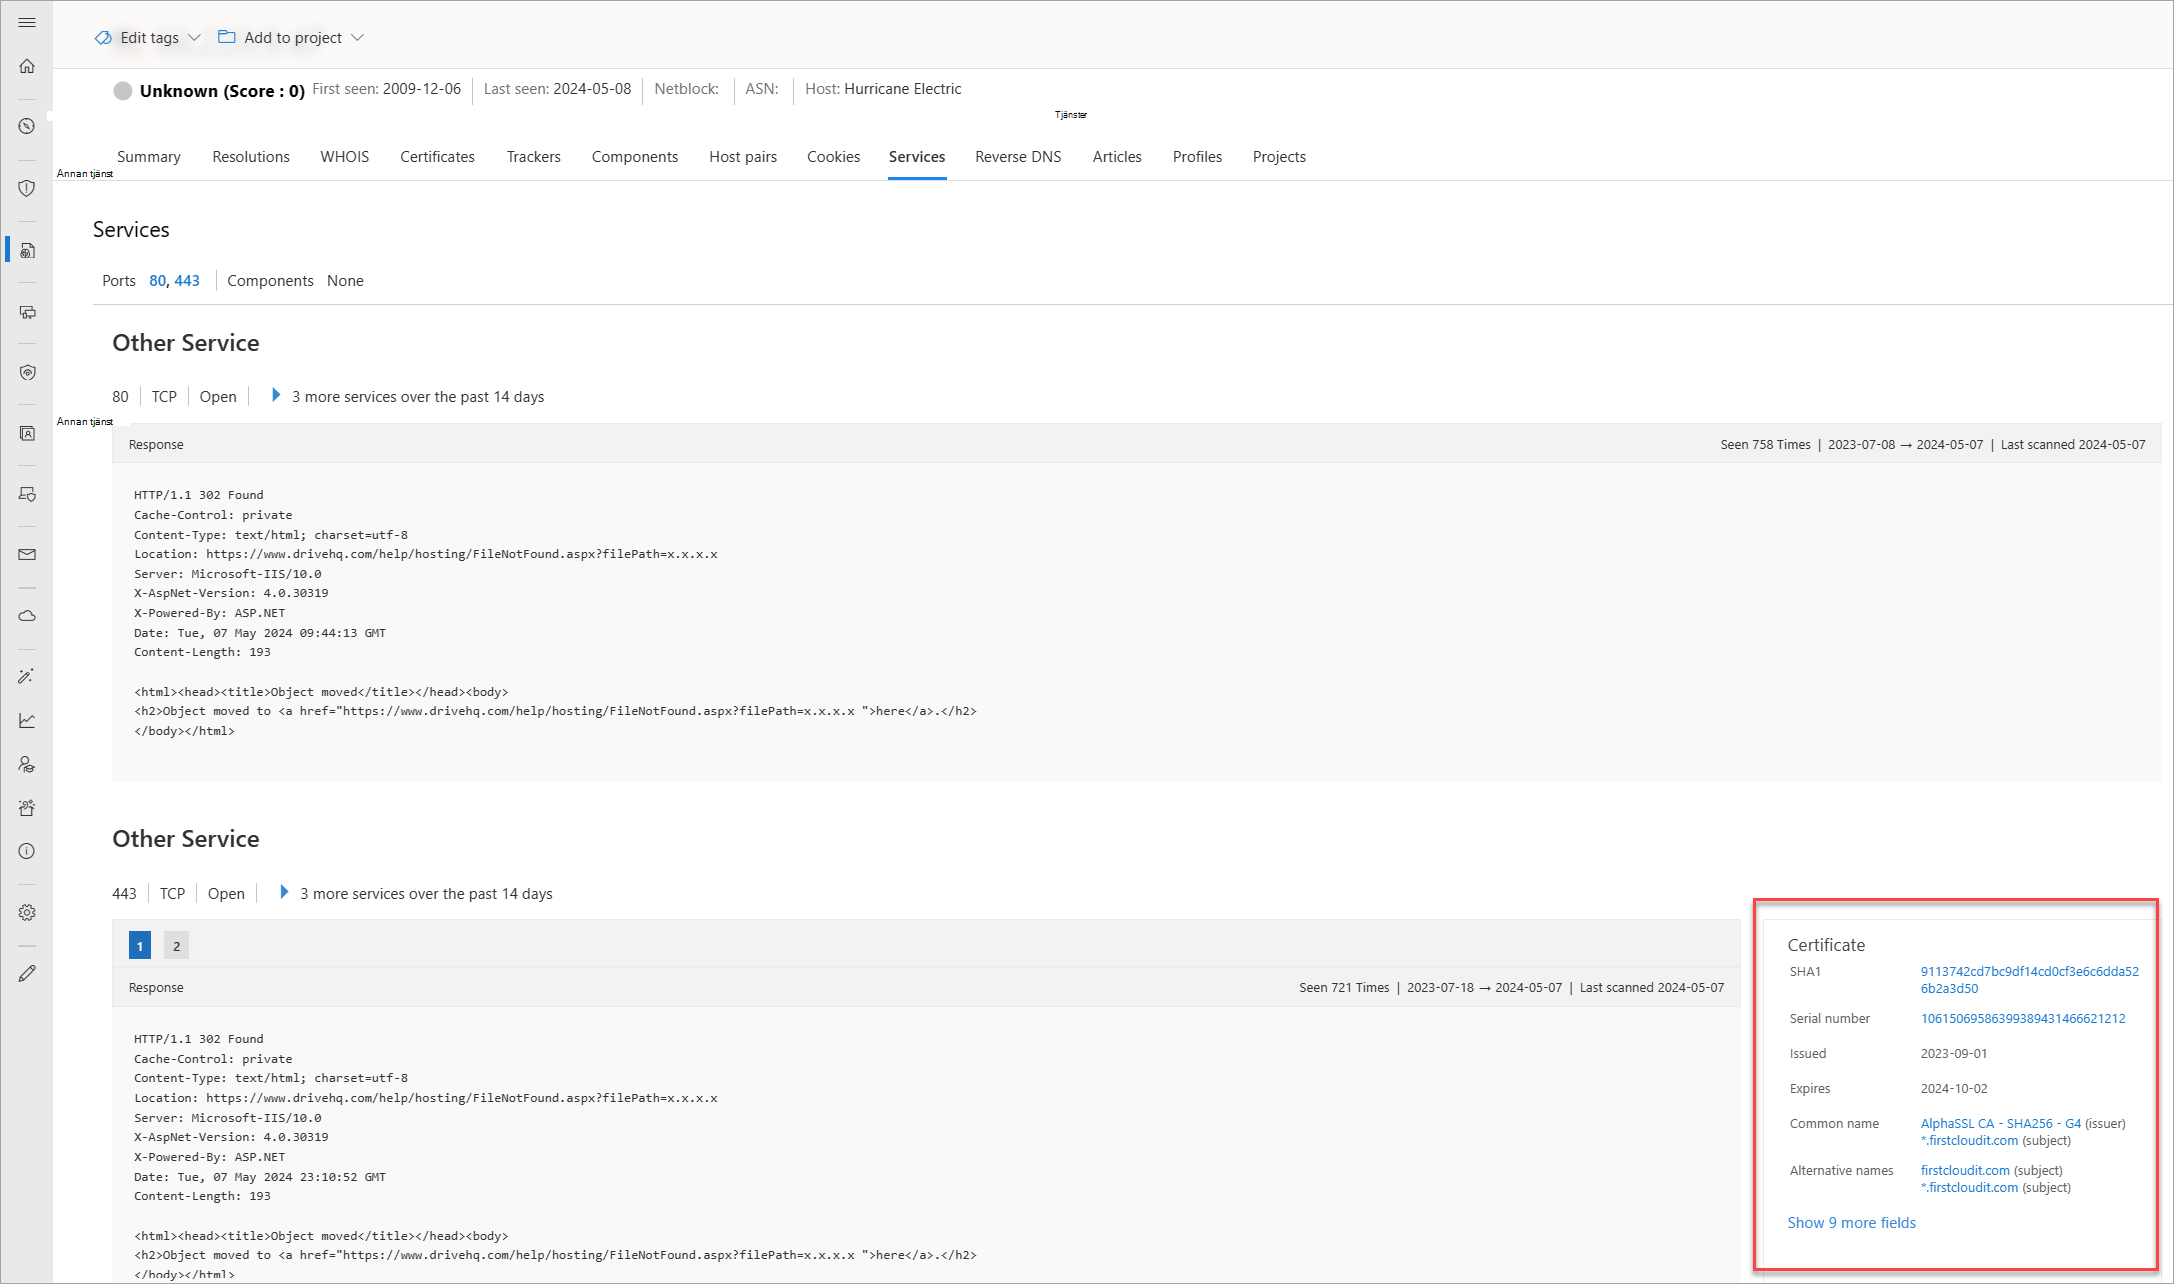Open the settings gear icon
Screen dimensions: 2174x1284
pyautogui.click(x=27, y=912)
